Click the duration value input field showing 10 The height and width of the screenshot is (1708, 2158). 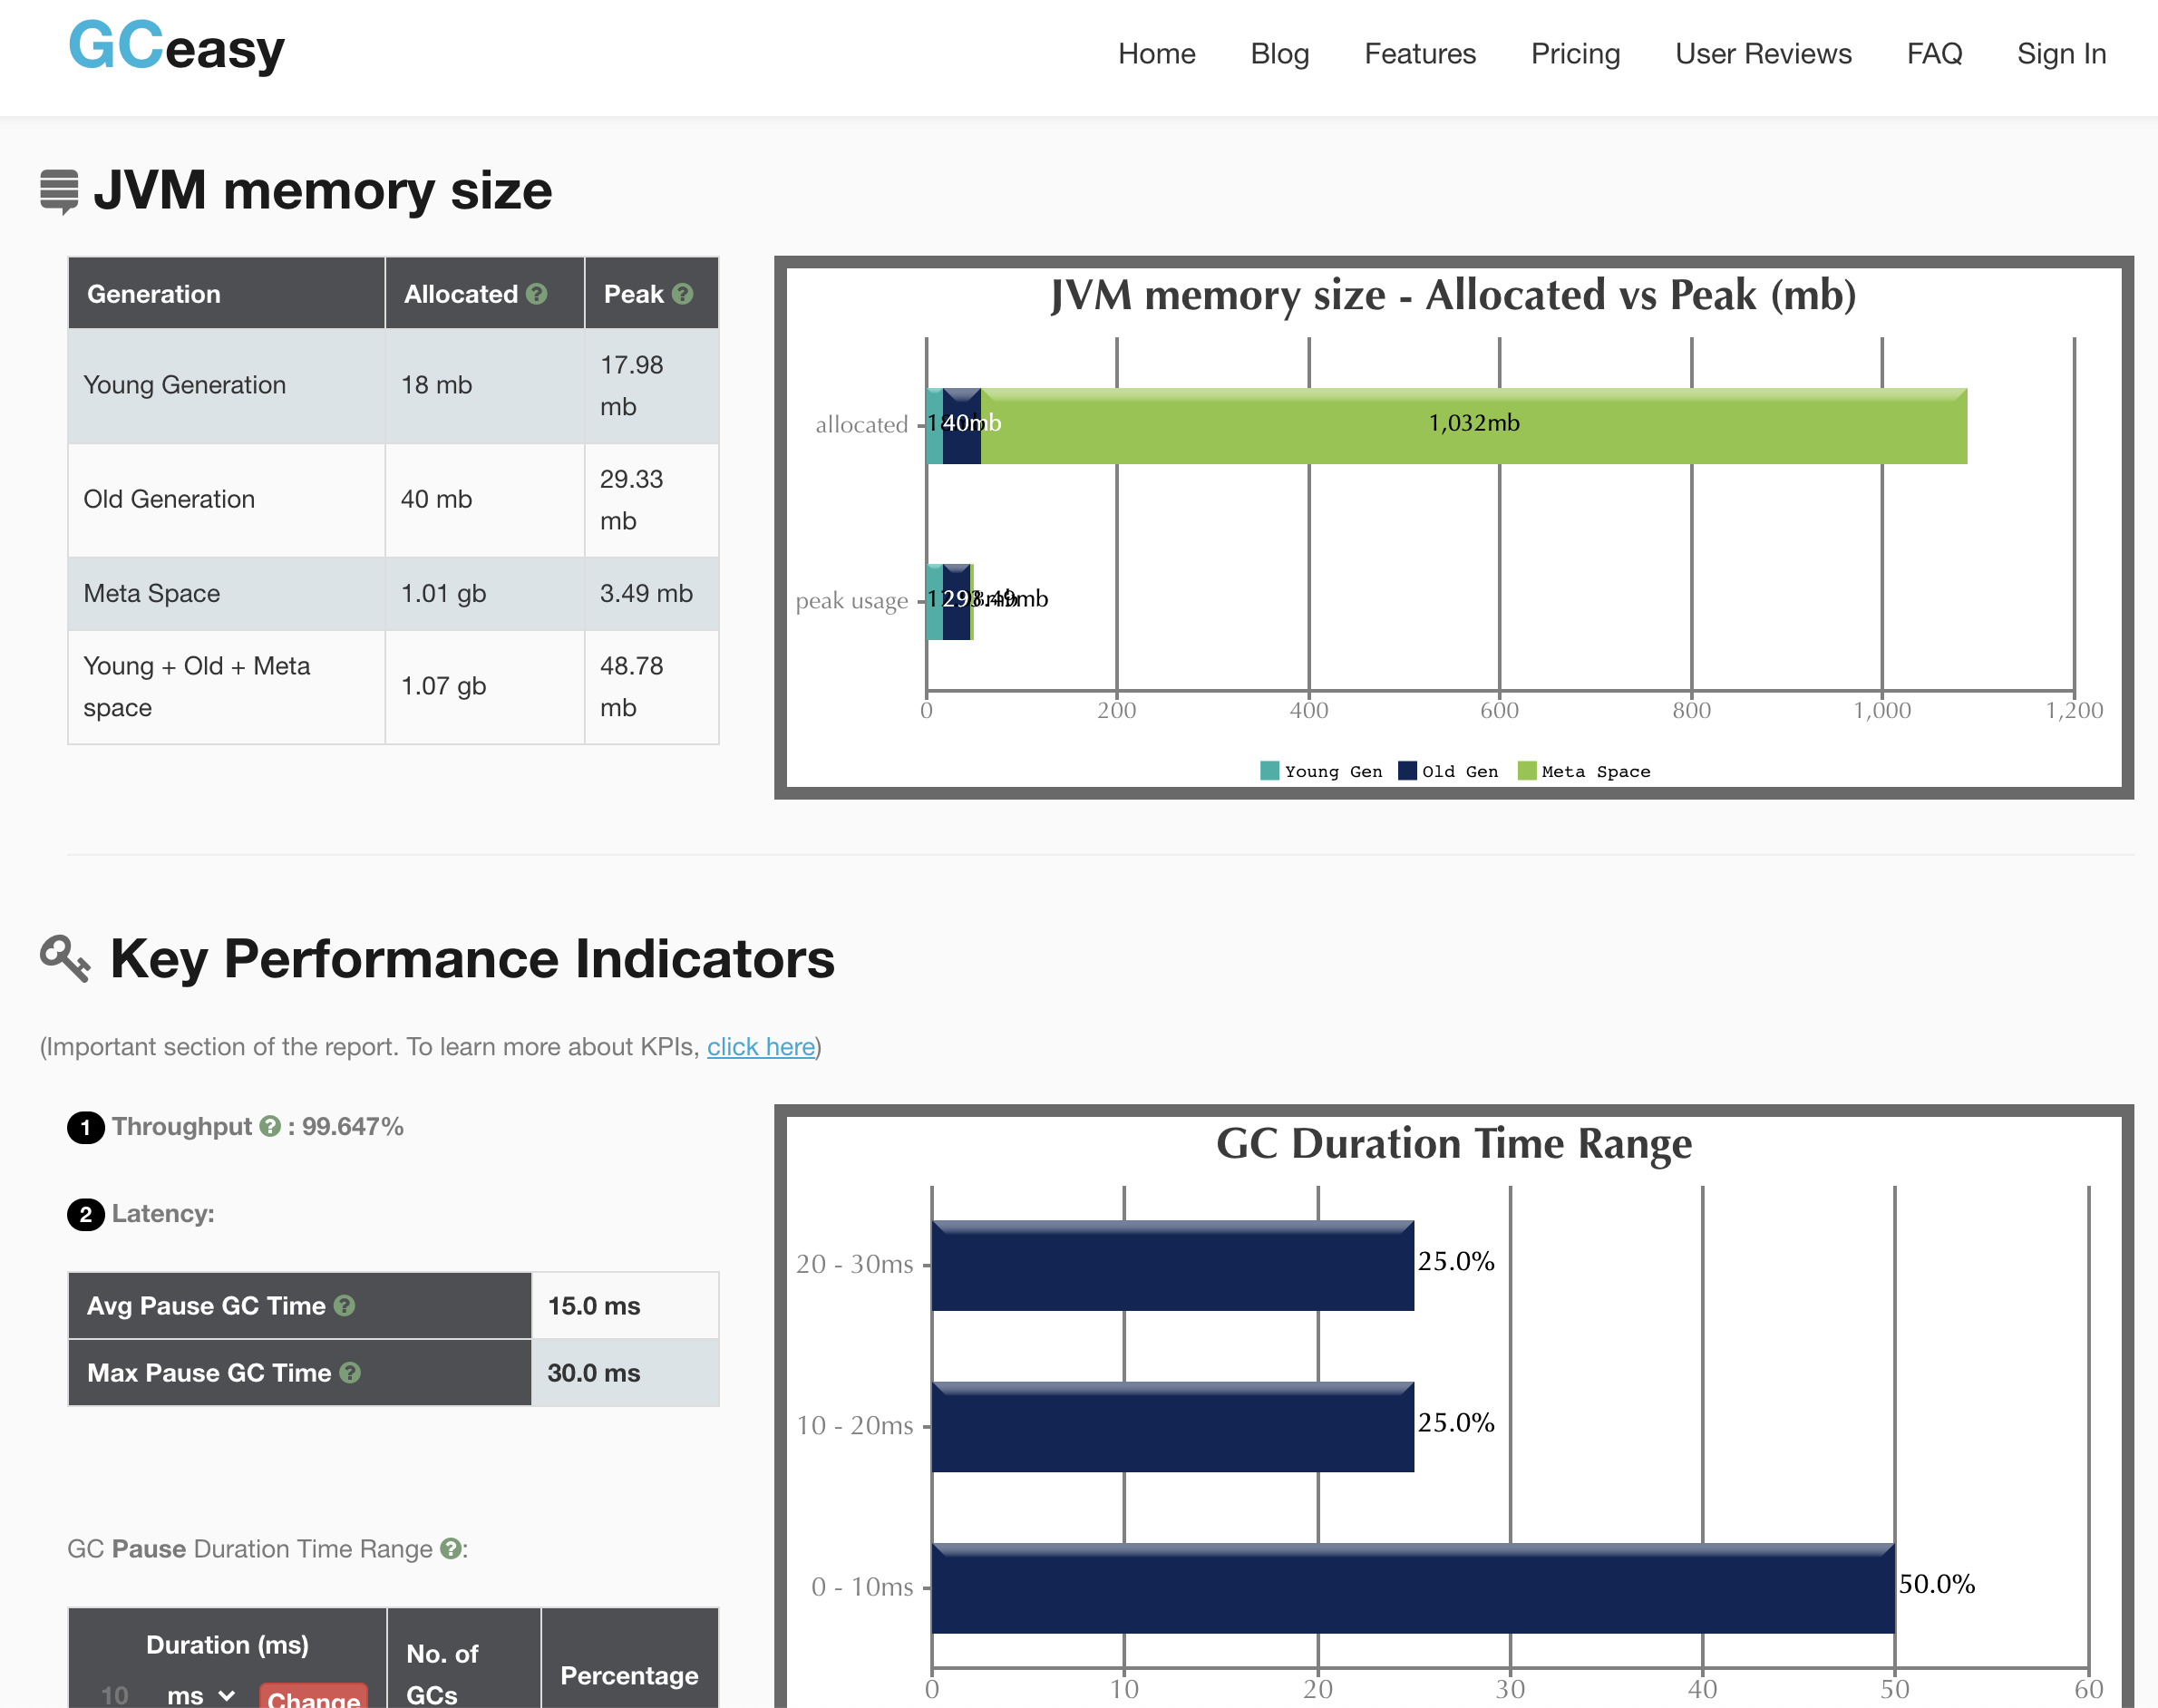(x=116, y=1695)
